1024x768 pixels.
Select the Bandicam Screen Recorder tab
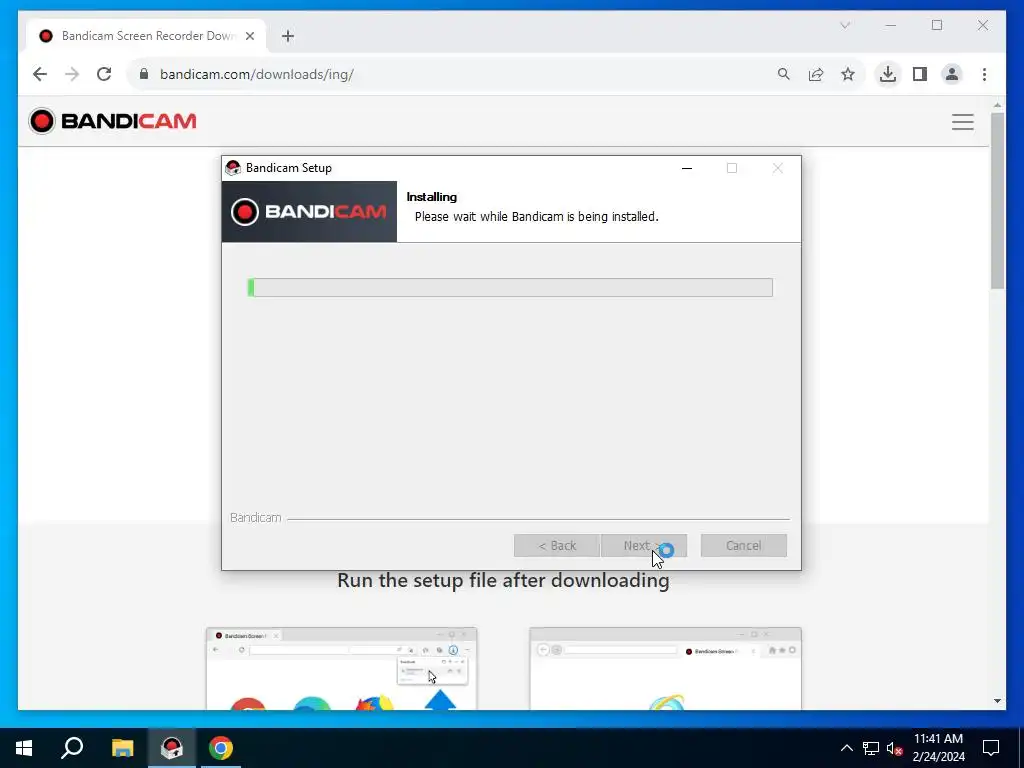pos(146,36)
